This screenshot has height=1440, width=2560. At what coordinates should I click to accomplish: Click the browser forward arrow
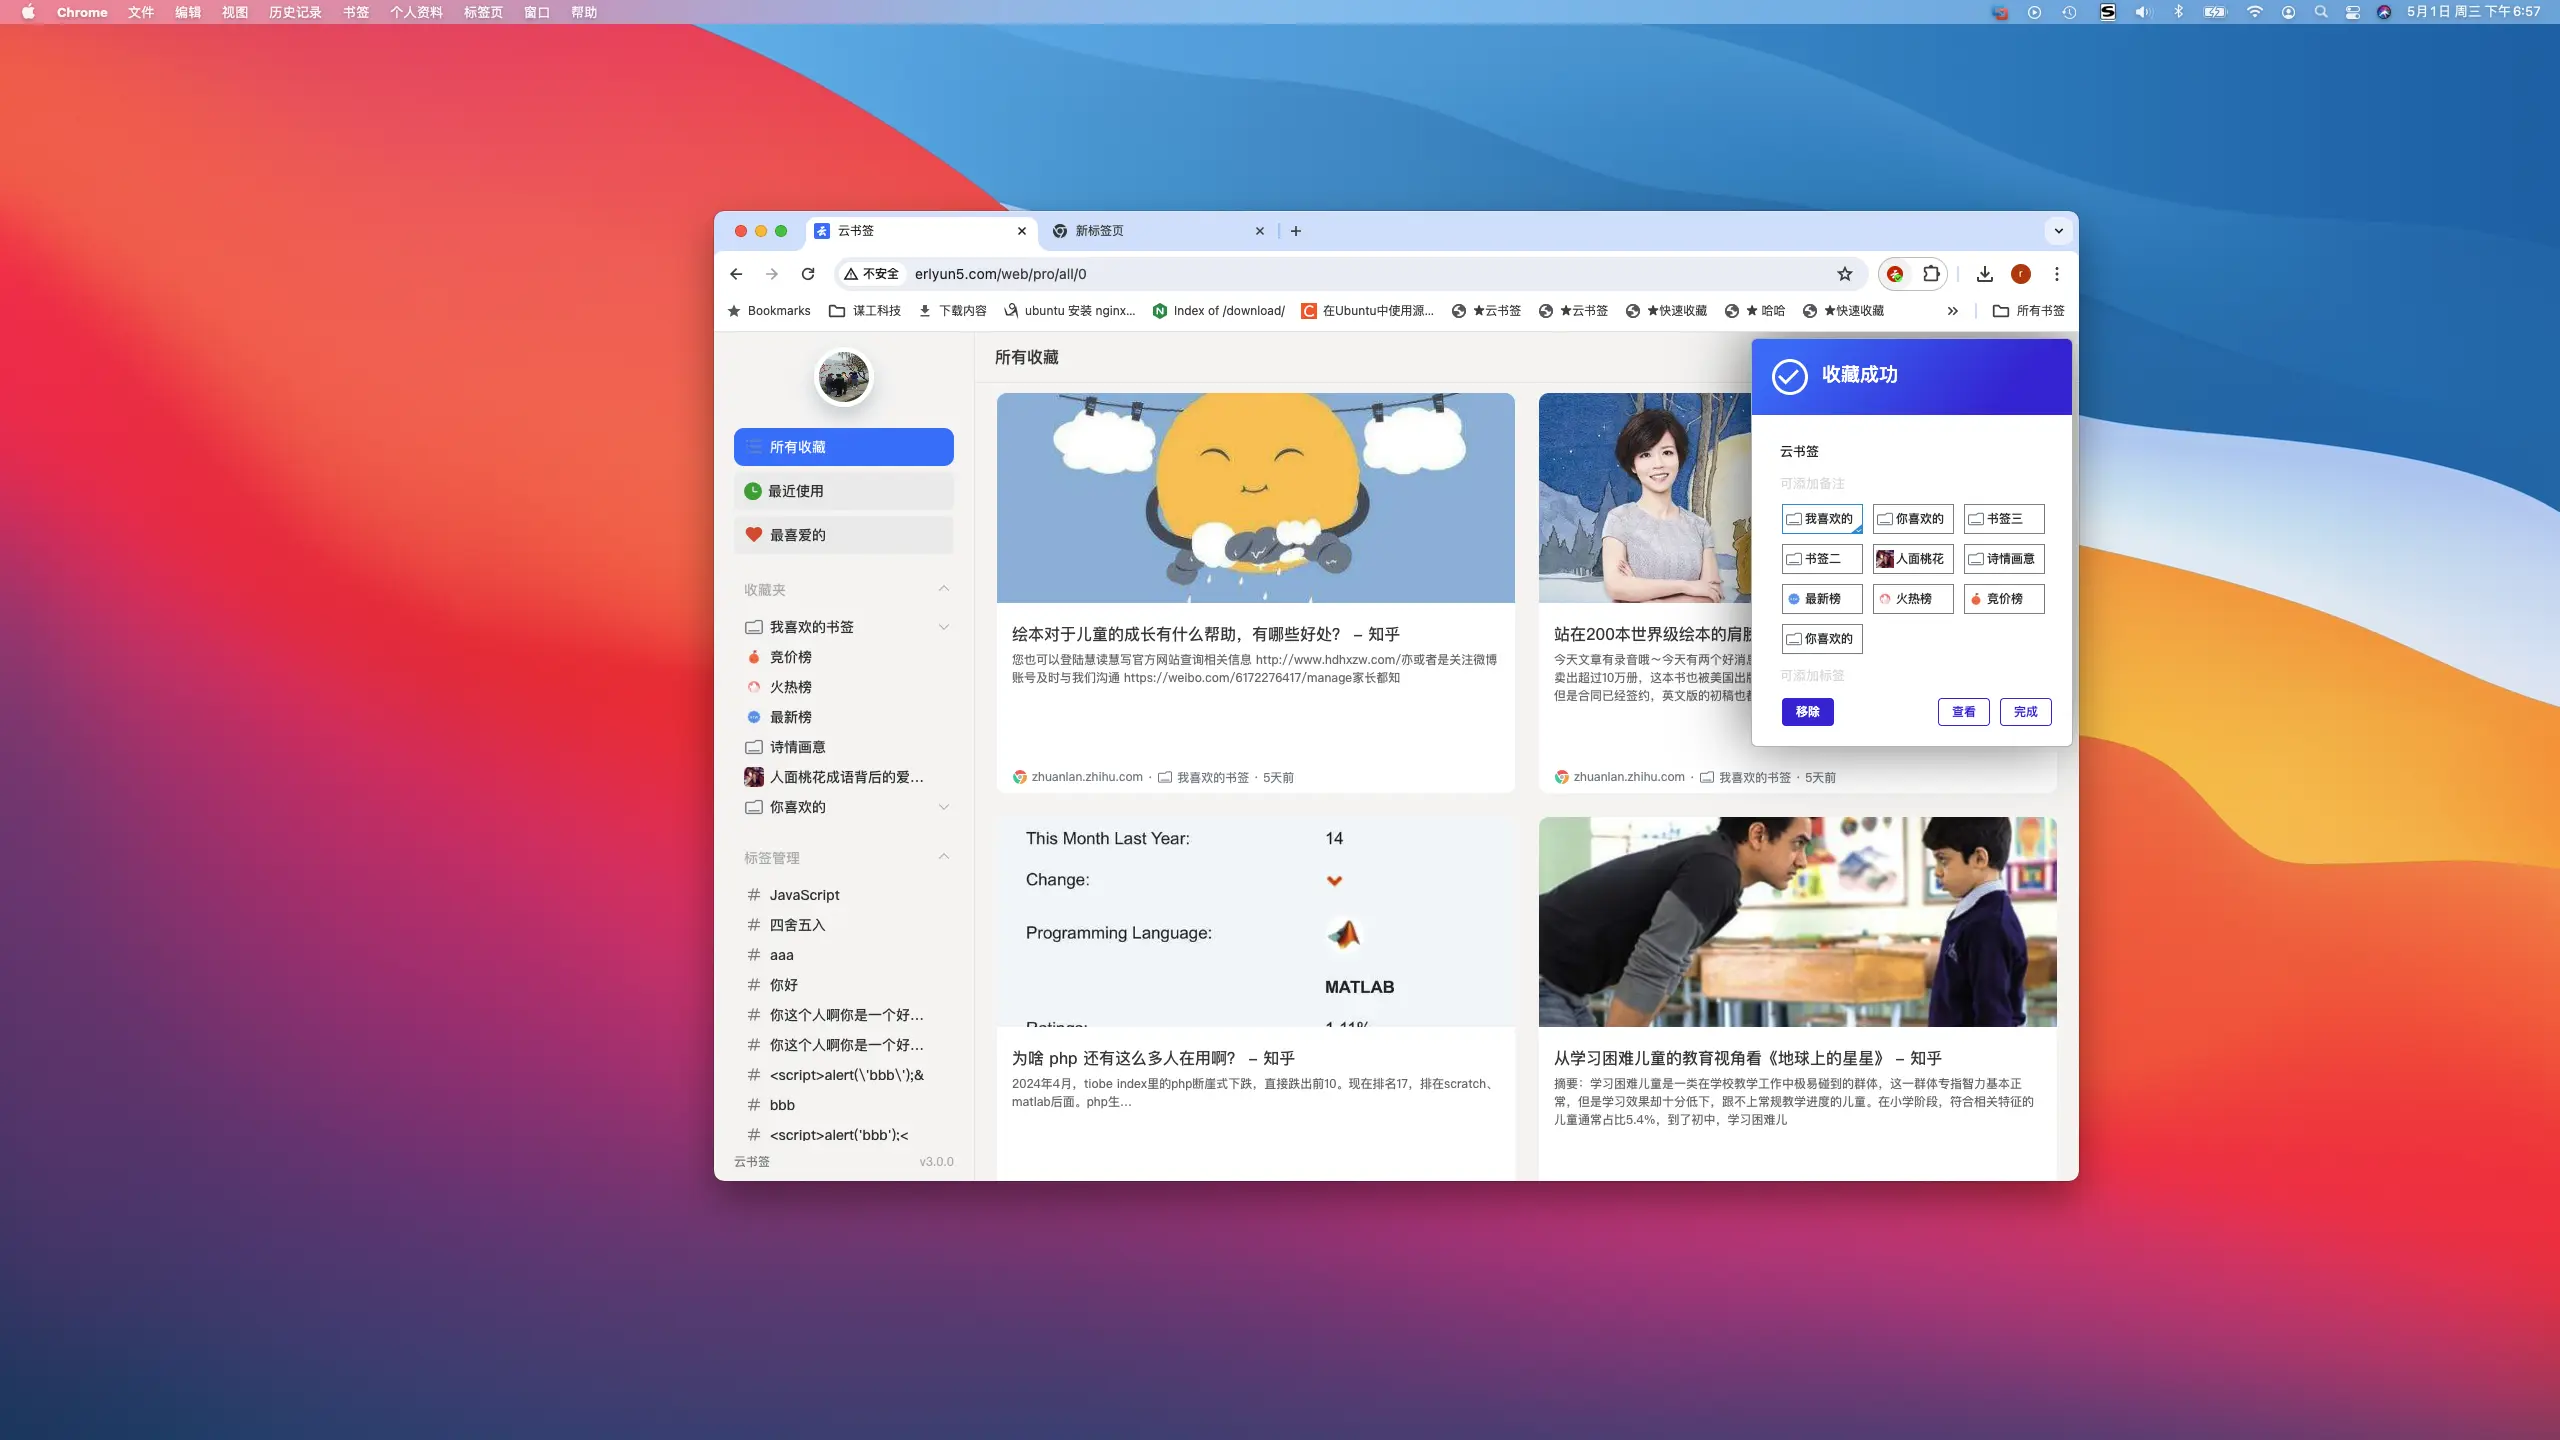(772, 274)
